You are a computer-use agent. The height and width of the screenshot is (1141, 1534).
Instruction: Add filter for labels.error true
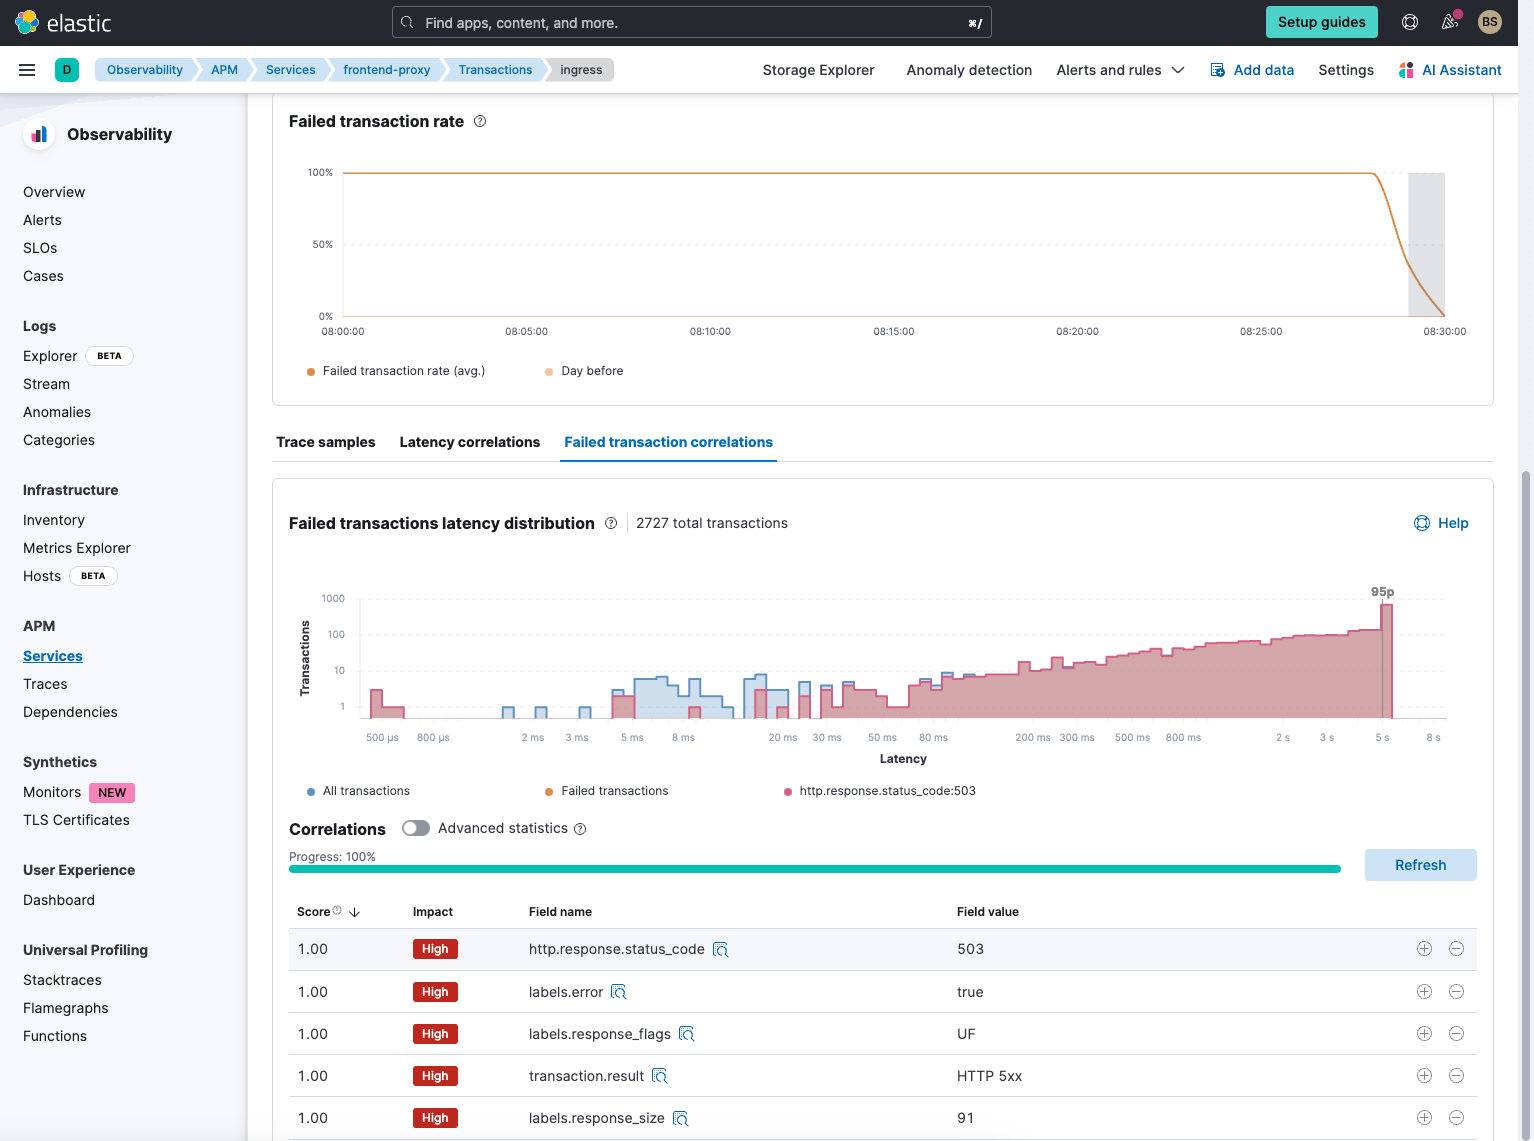pyautogui.click(x=1424, y=992)
